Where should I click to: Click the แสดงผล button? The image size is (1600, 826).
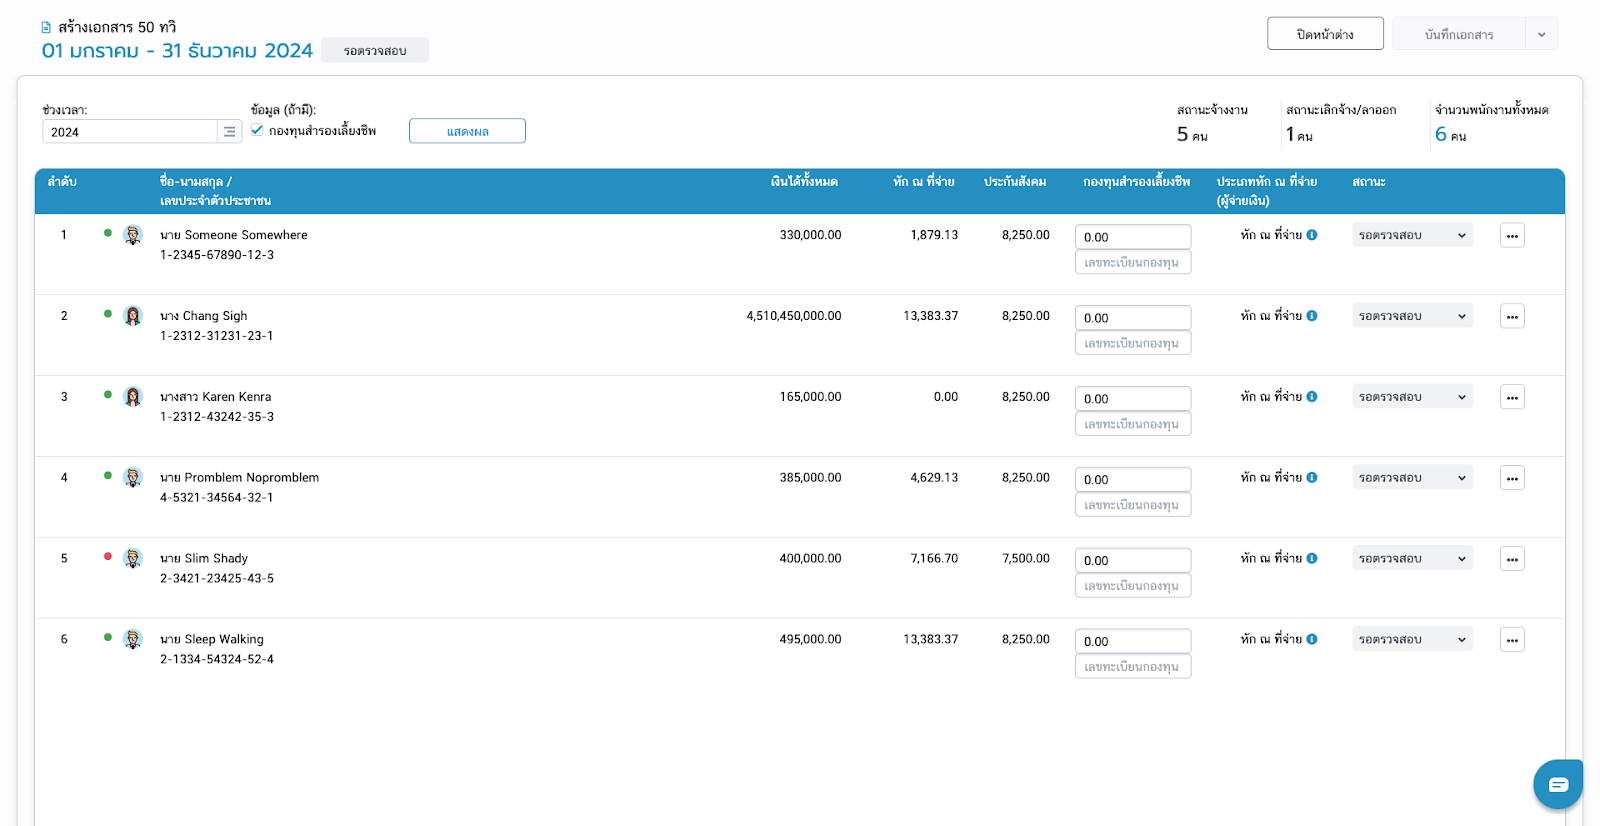tap(467, 131)
